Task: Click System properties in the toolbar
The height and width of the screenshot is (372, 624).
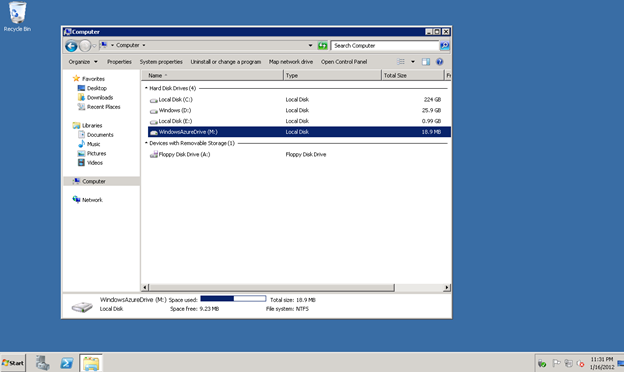Action: coord(161,62)
